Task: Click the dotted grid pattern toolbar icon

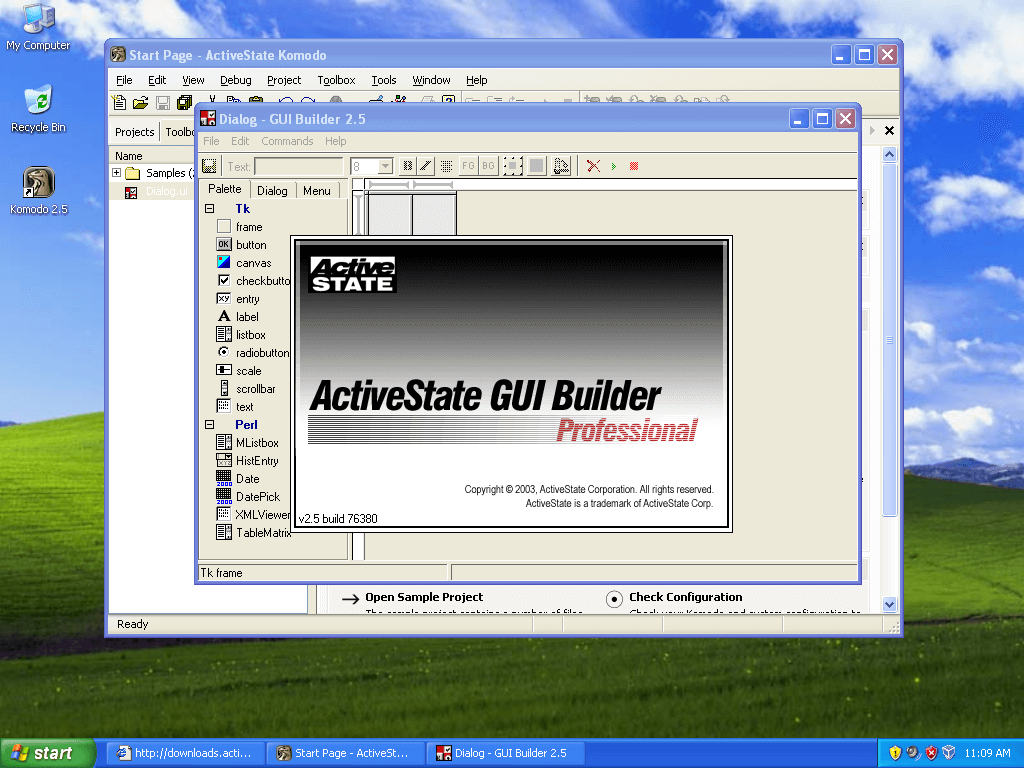Action: click(x=447, y=166)
